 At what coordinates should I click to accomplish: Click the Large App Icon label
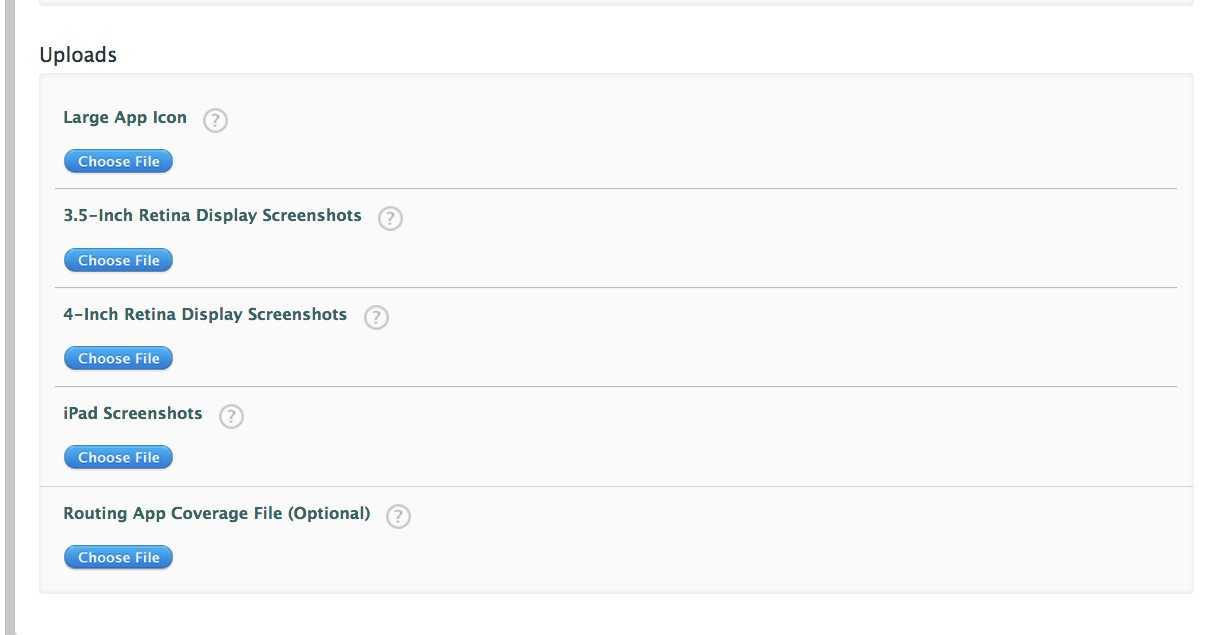point(125,117)
